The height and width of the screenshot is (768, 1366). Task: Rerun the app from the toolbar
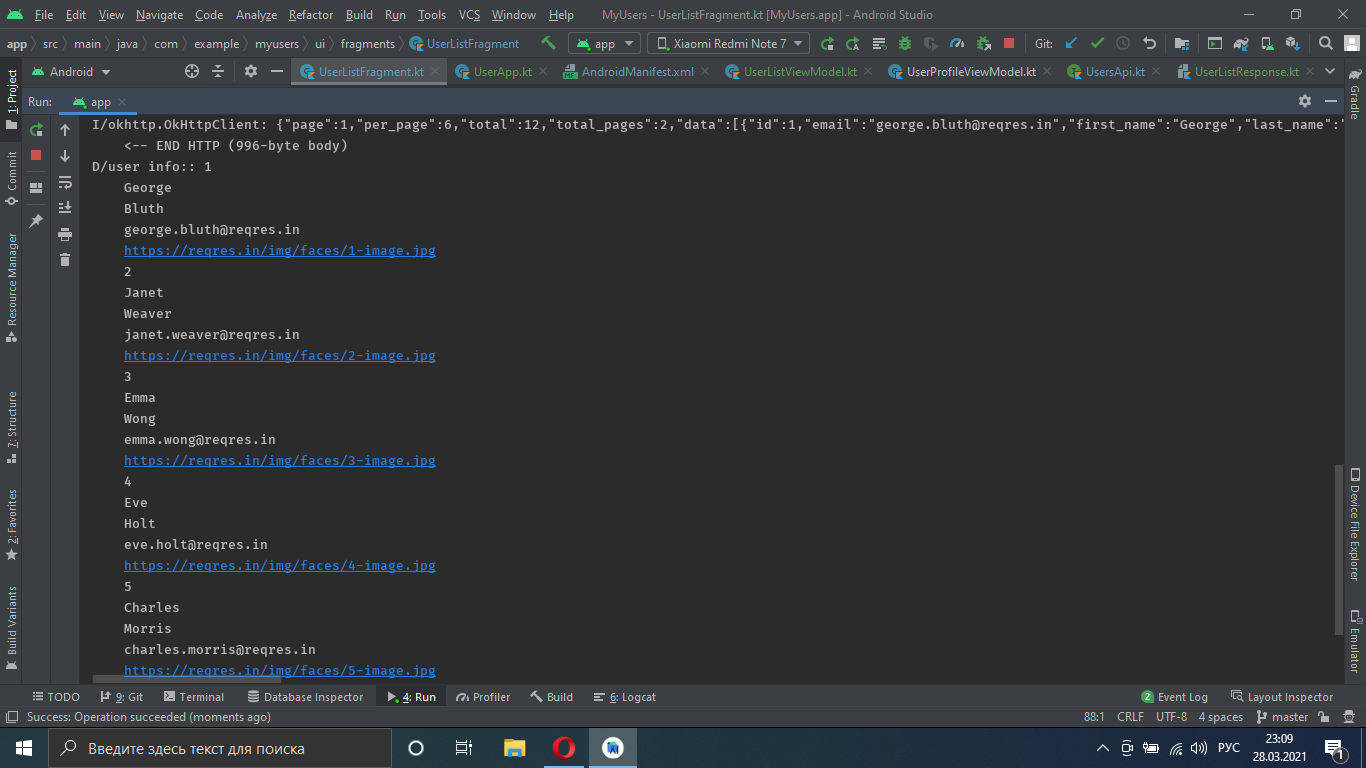pos(827,43)
